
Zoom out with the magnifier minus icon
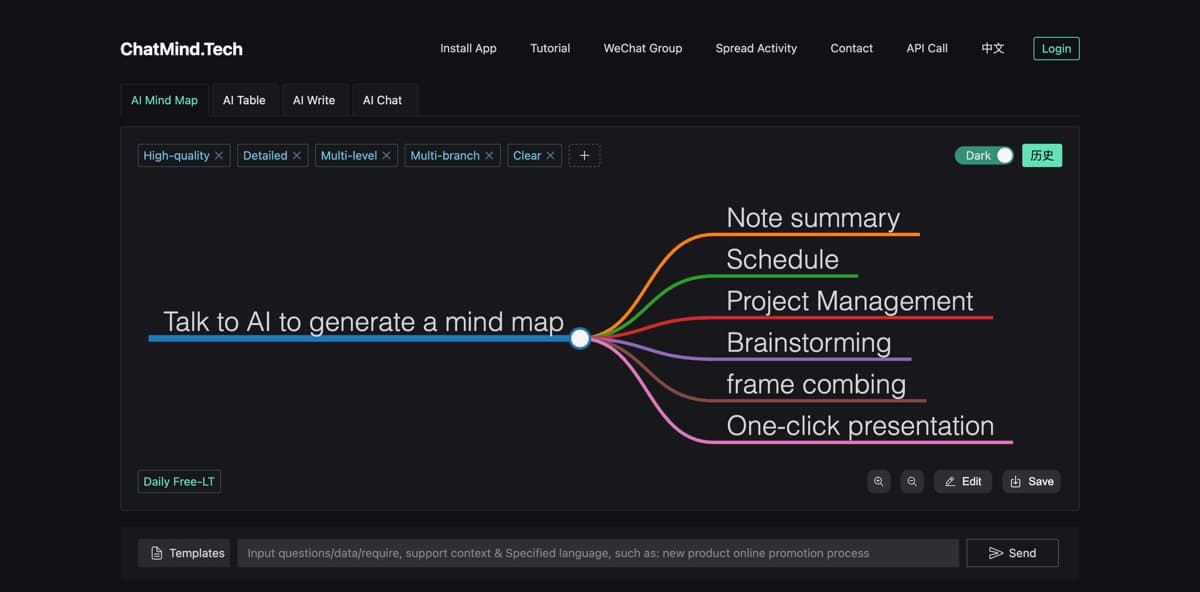(912, 482)
